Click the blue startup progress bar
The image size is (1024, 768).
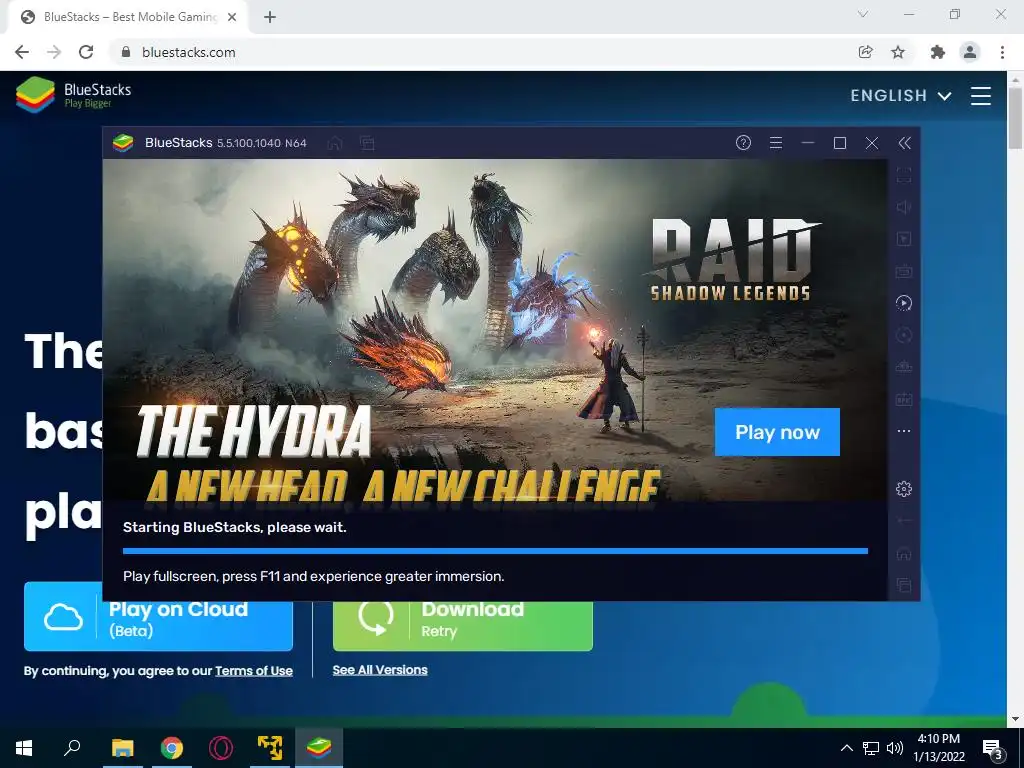pyautogui.click(x=495, y=551)
